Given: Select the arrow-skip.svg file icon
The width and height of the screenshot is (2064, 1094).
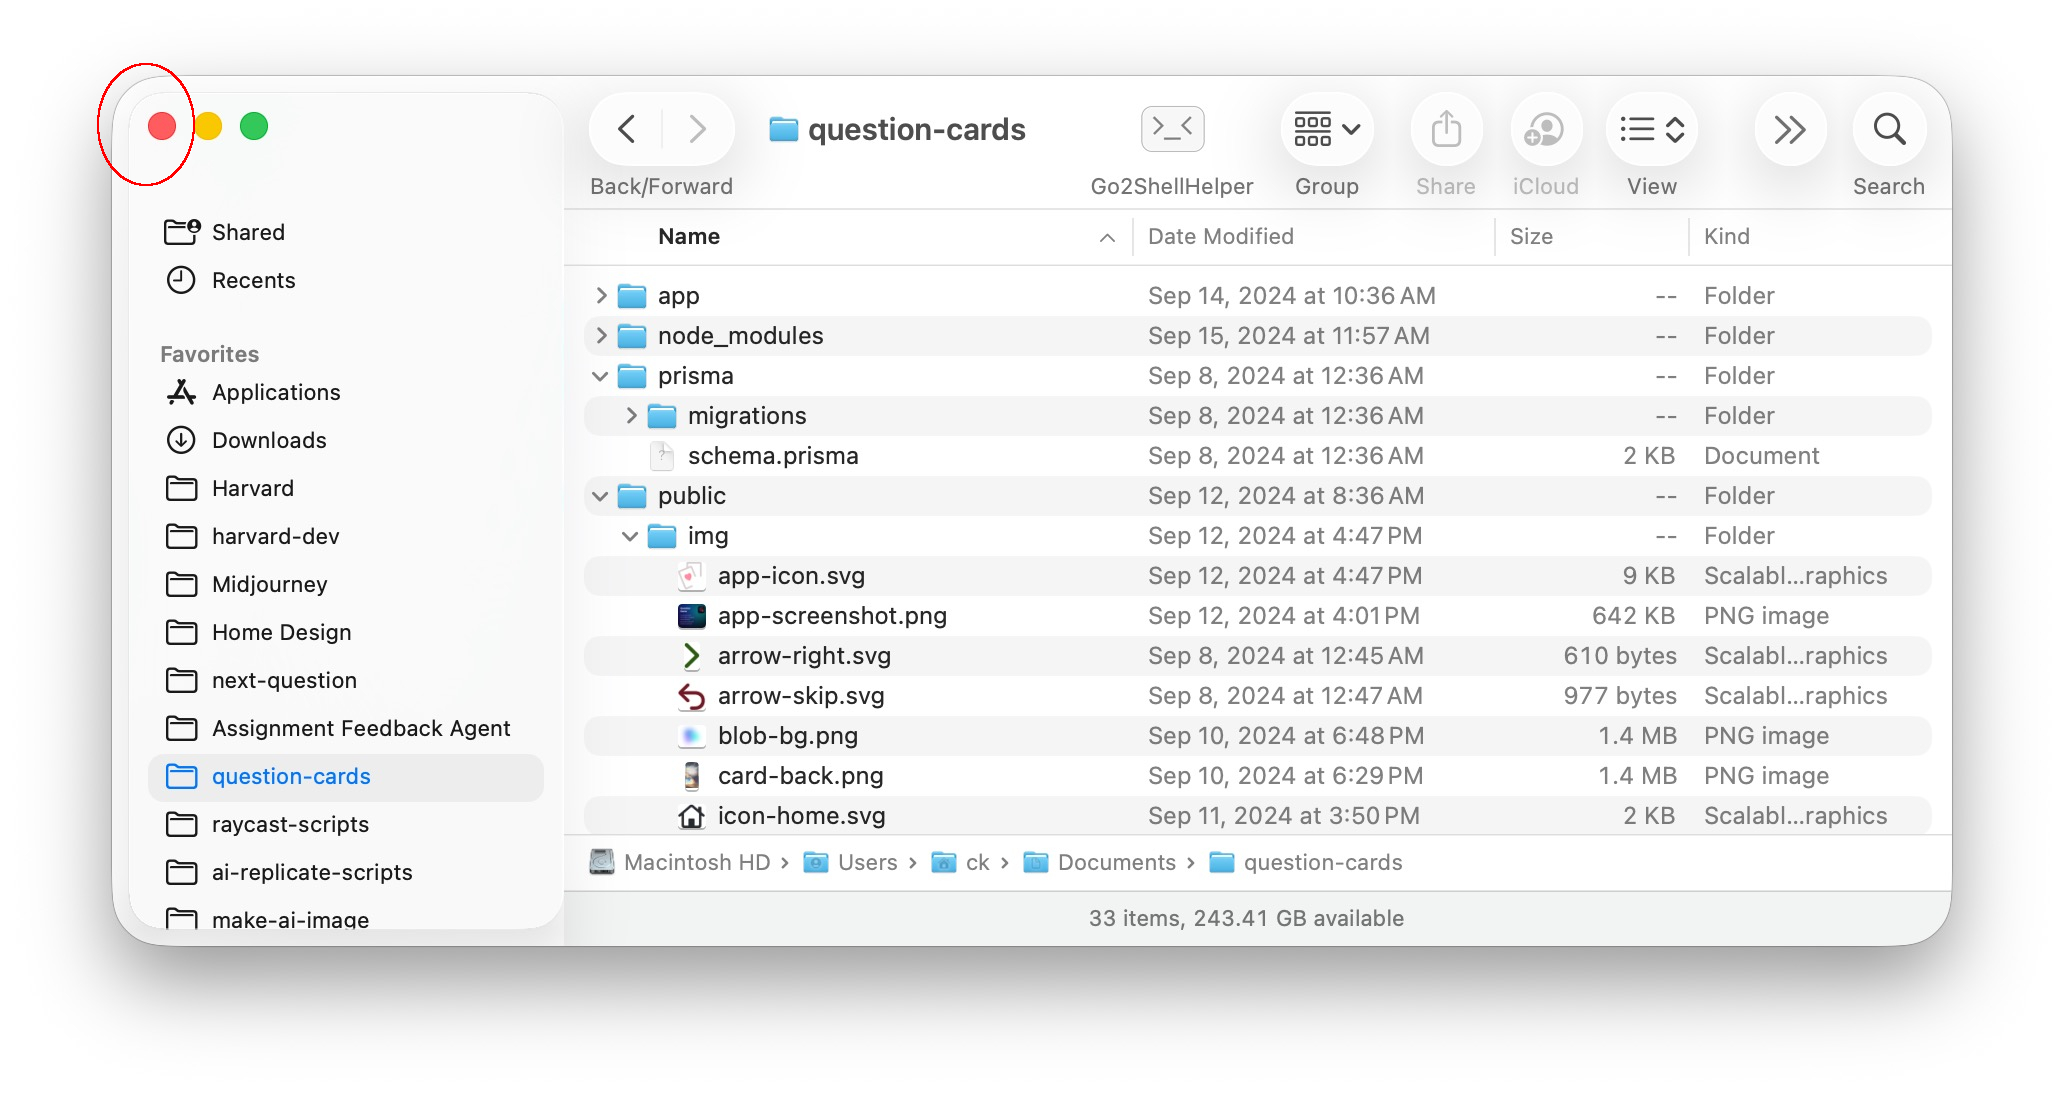Looking at the screenshot, I should coord(691,696).
